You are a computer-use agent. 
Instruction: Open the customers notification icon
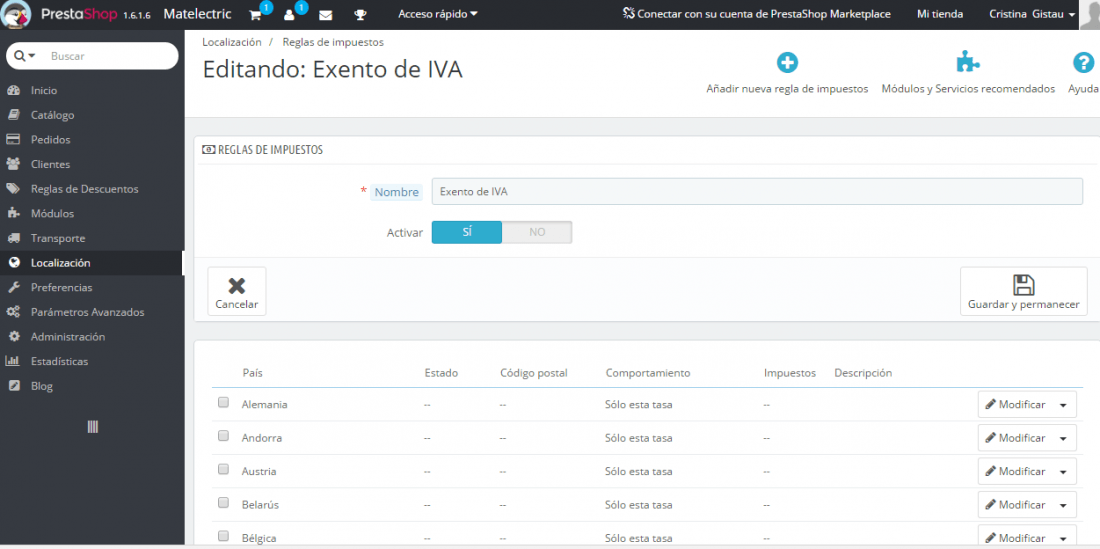pyautogui.click(x=290, y=14)
